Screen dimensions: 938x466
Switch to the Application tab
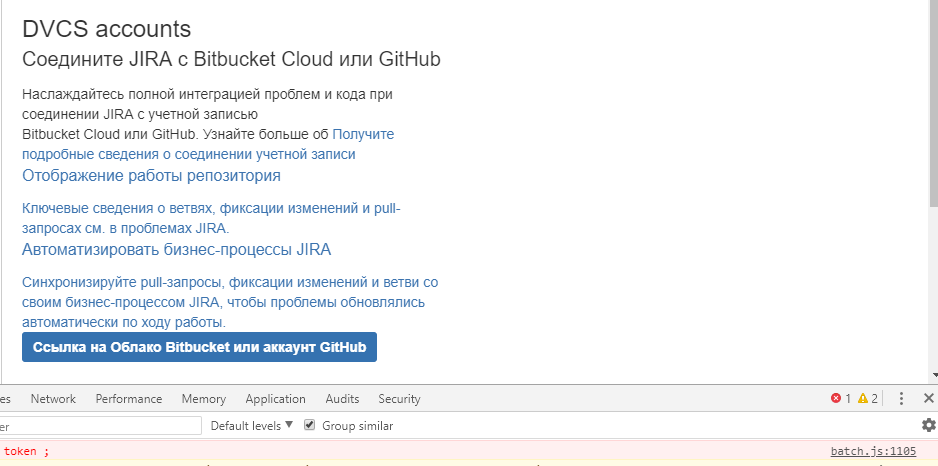click(275, 398)
